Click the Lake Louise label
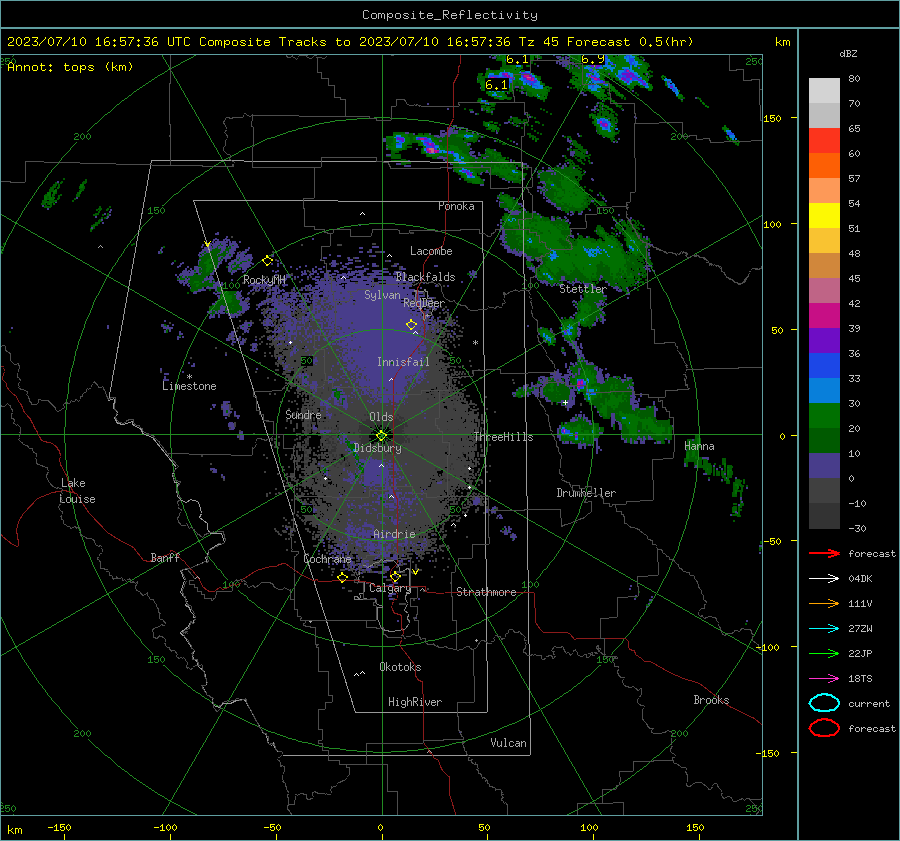This screenshot has height=841, width=900. coord(77,491)
